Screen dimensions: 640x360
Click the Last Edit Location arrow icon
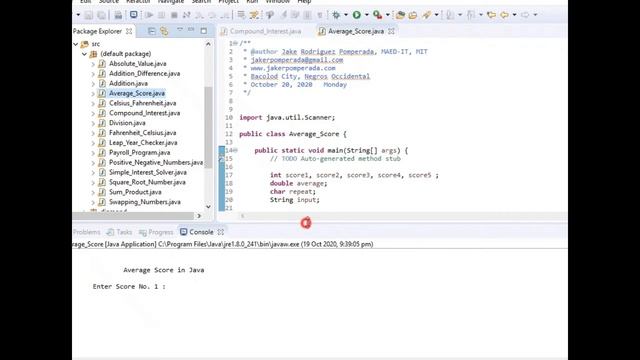pos(491,15)
